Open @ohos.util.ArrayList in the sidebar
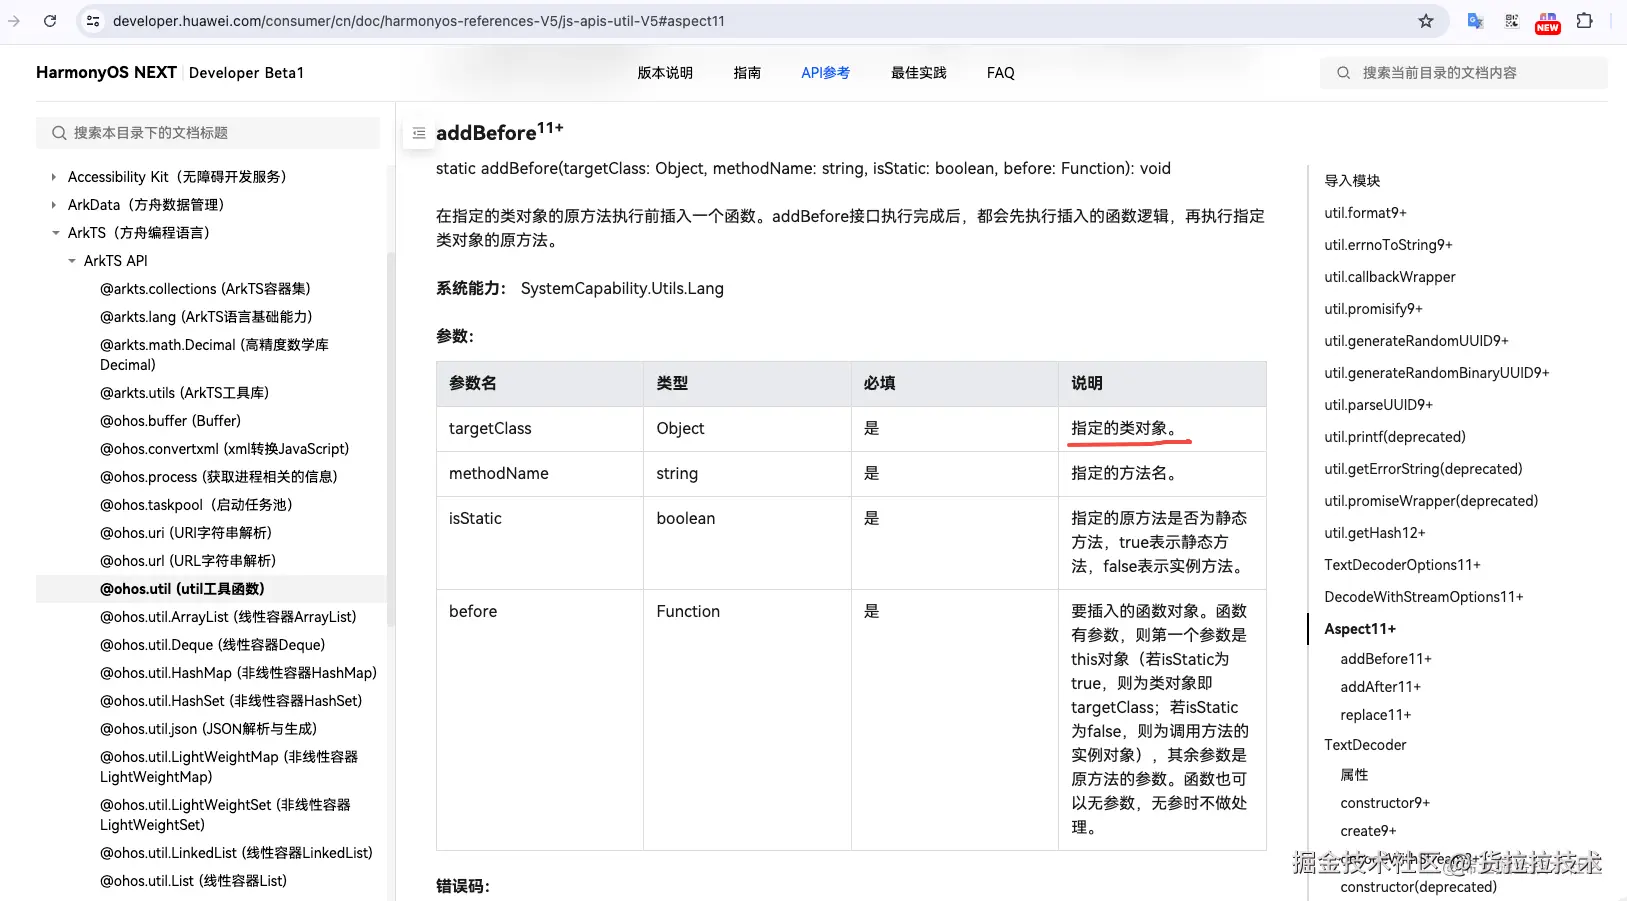Screen dimensions: 1627x901 click(x=228, y=617)
